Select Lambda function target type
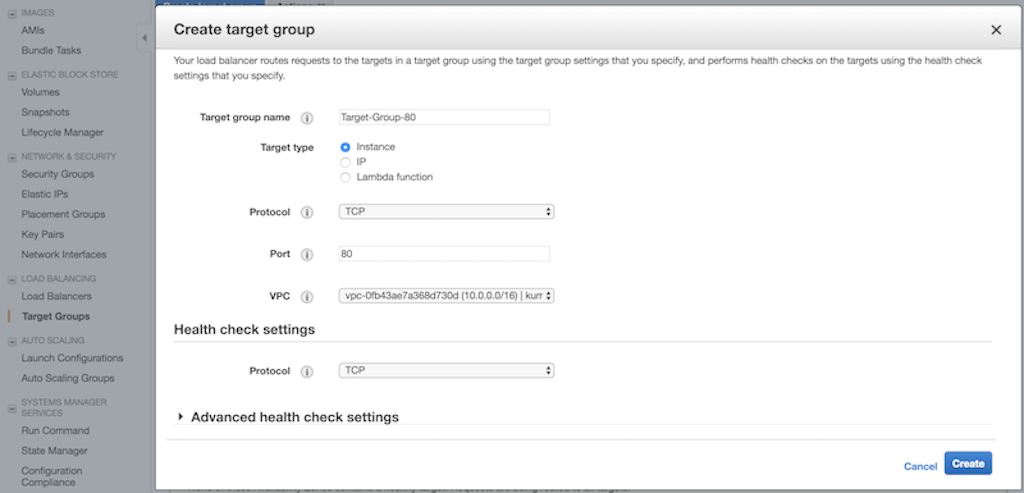This screenshot has width=1024, height=493. point(345,178)
